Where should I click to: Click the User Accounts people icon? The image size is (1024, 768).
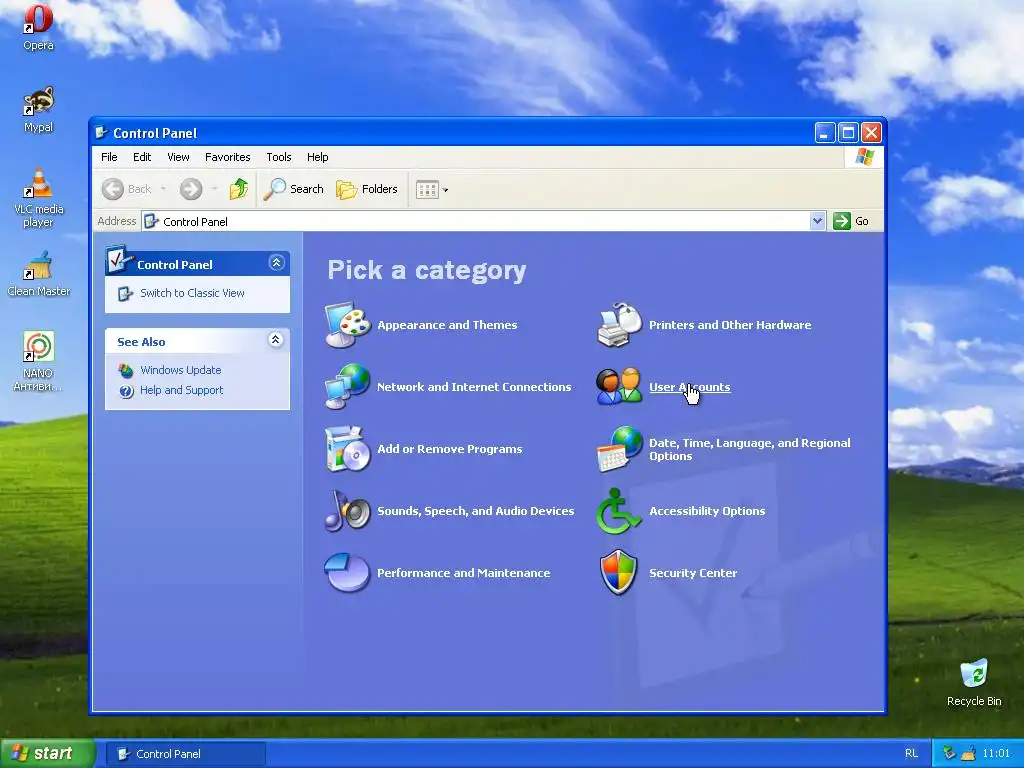point(619,387)
